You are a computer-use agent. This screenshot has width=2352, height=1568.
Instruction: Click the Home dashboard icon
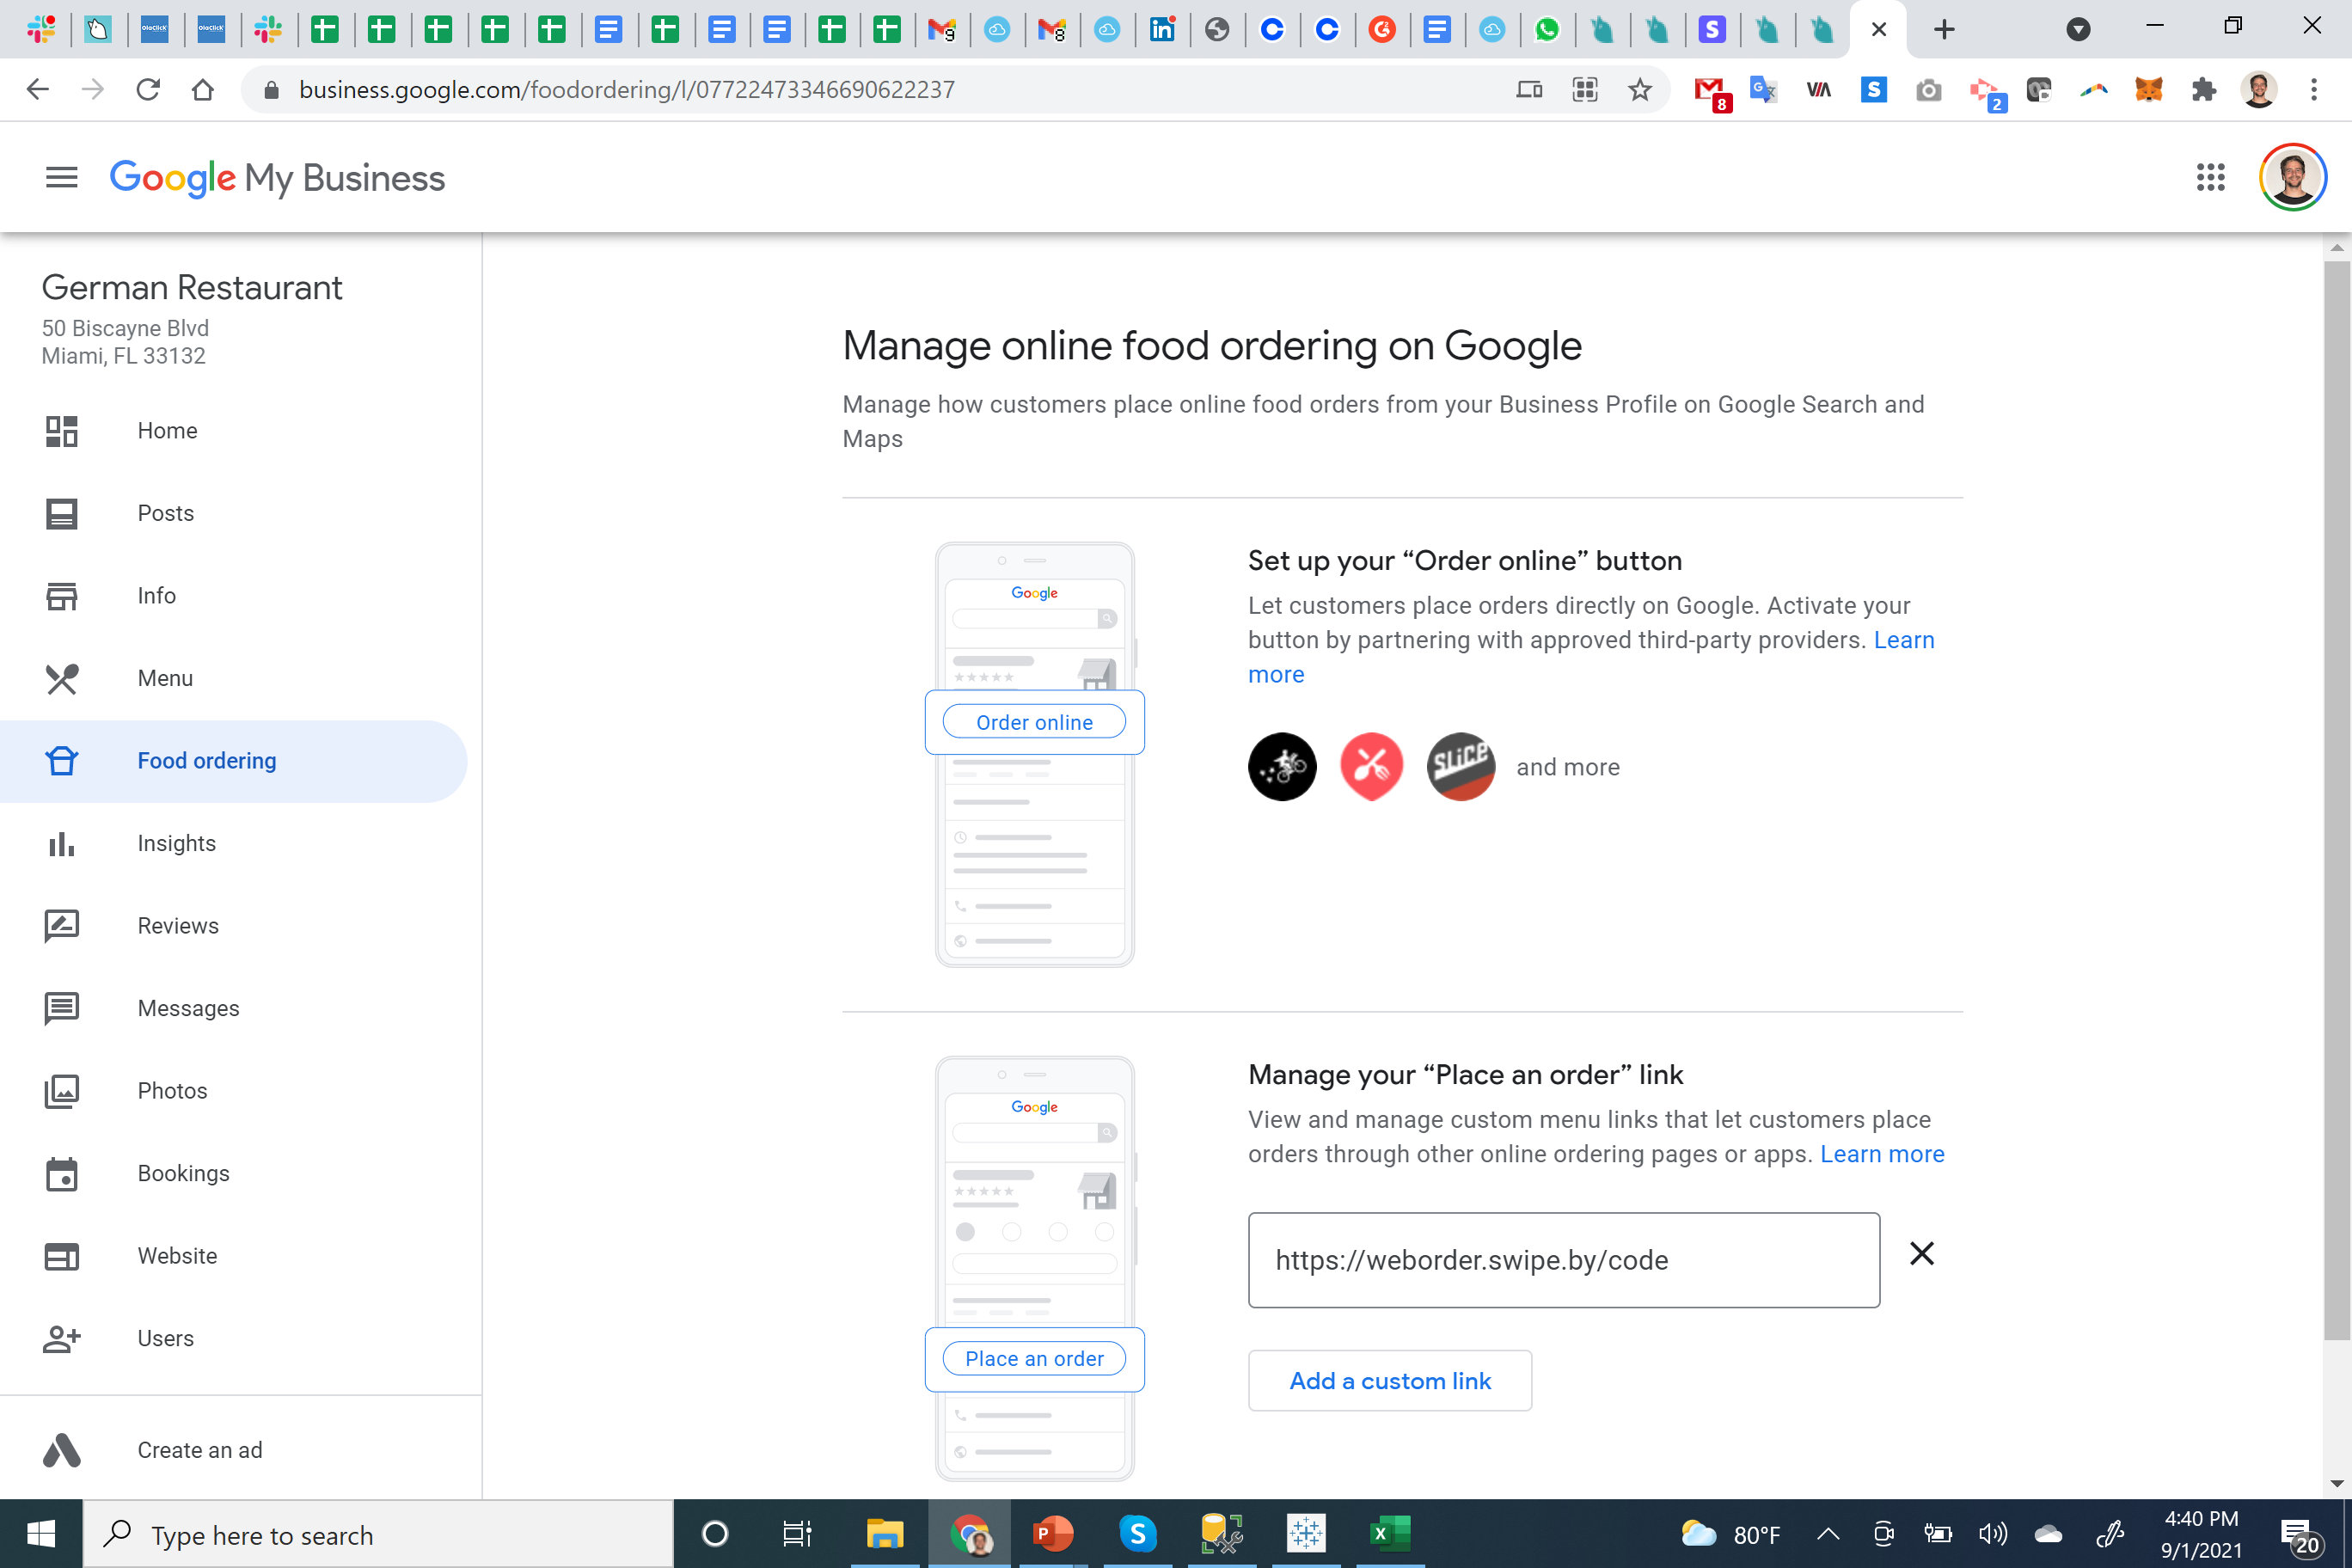tap(61, 431)
